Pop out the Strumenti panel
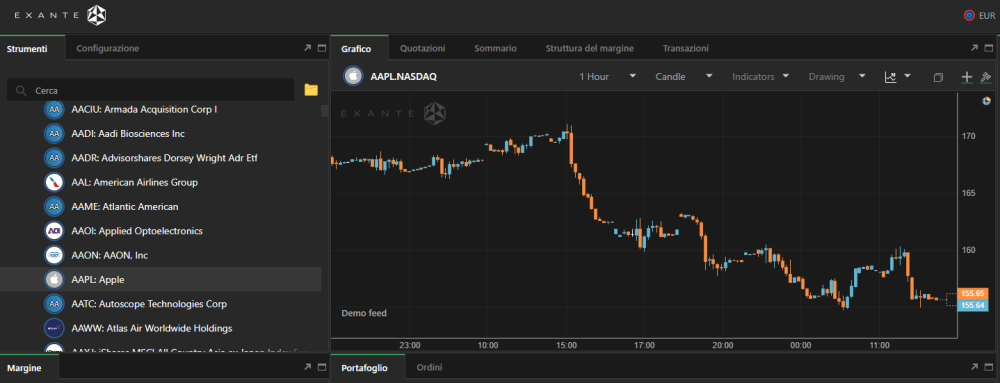Screen dimensions: 1000x383 click(x=307, y=48)
